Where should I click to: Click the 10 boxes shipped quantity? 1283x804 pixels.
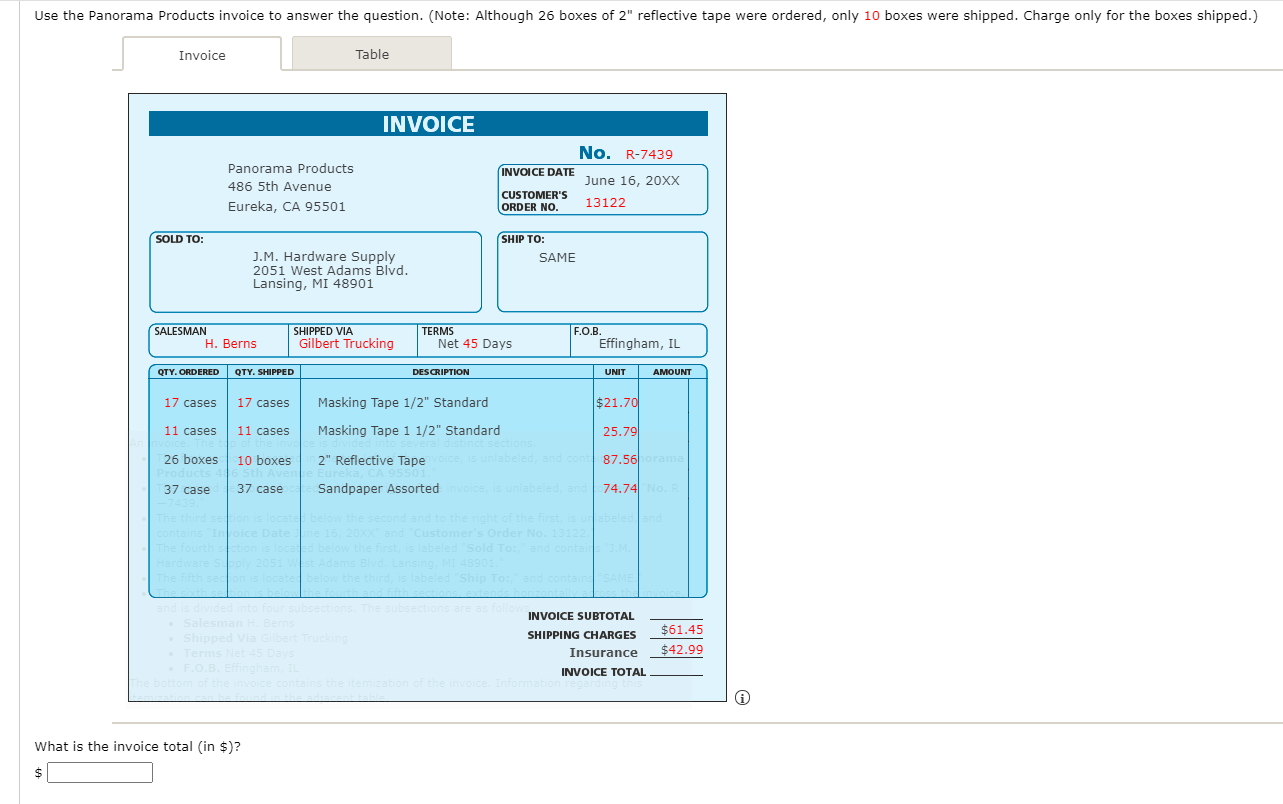coord(264,460)
